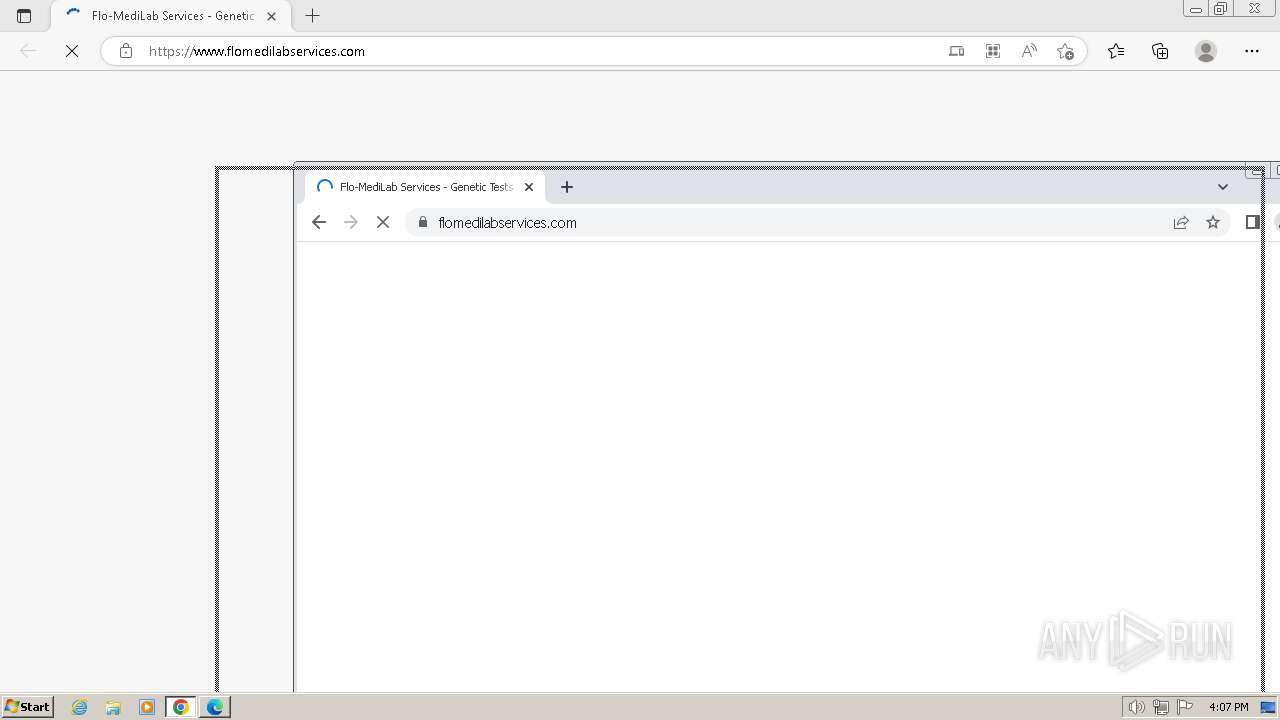Switch to Chrome via taskbar
The height and width of the screenshot is (720, 1280).
pyautogui.click(x=181, y=707)
